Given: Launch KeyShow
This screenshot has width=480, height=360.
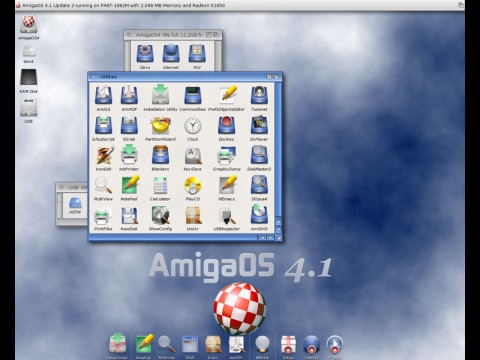Looking at the screenshot, I should 193,156.
